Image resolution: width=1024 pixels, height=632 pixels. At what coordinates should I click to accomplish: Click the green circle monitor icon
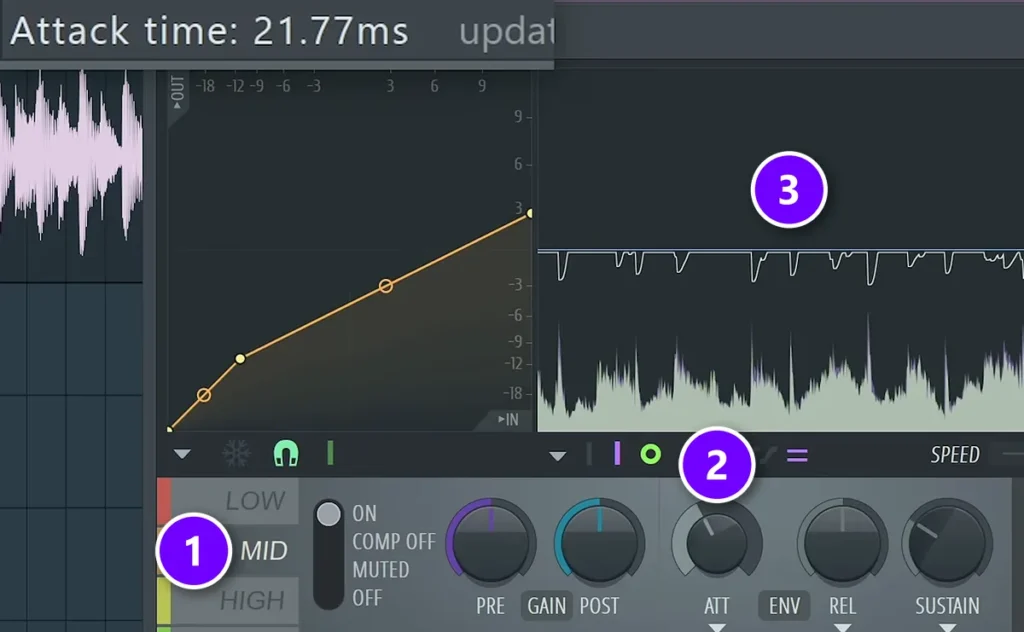pyautogui.click(x=650, y=454)
